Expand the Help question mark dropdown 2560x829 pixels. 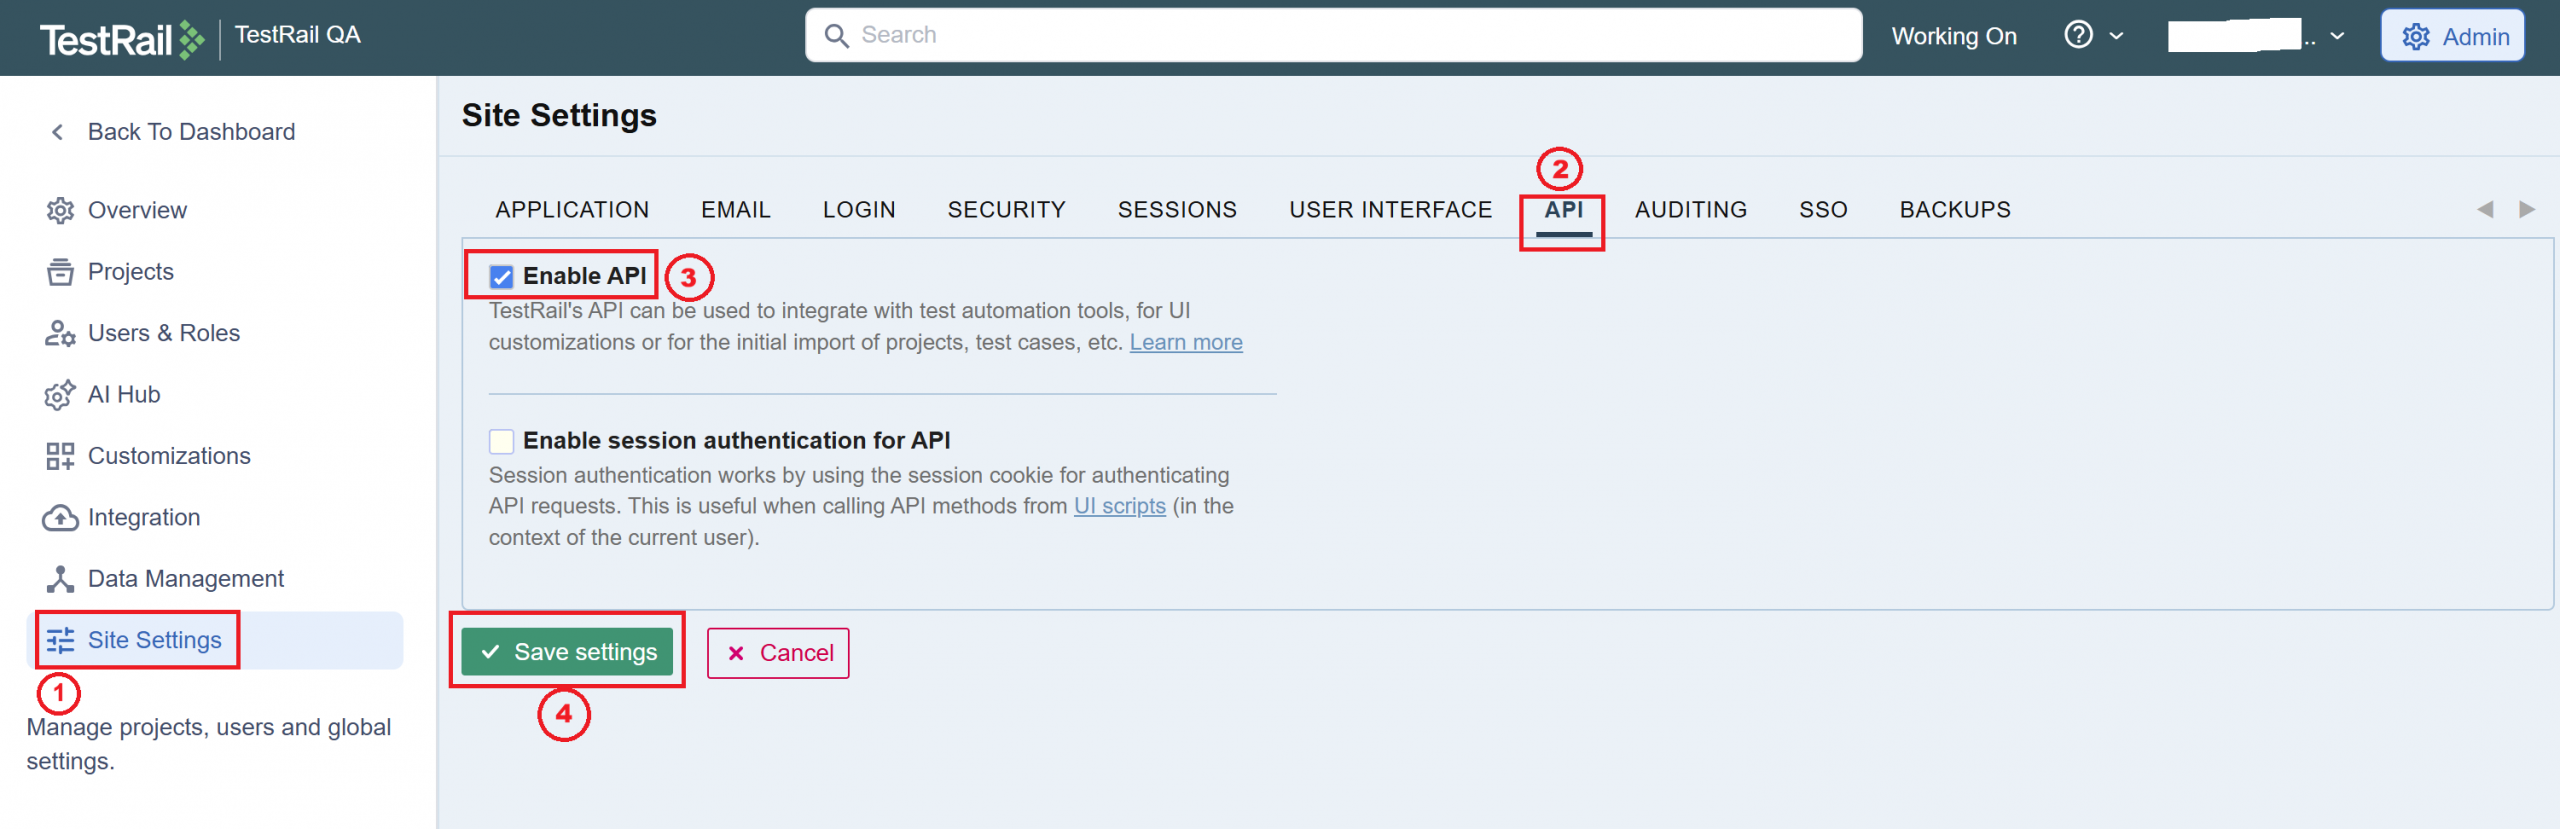click(2093, 36)
